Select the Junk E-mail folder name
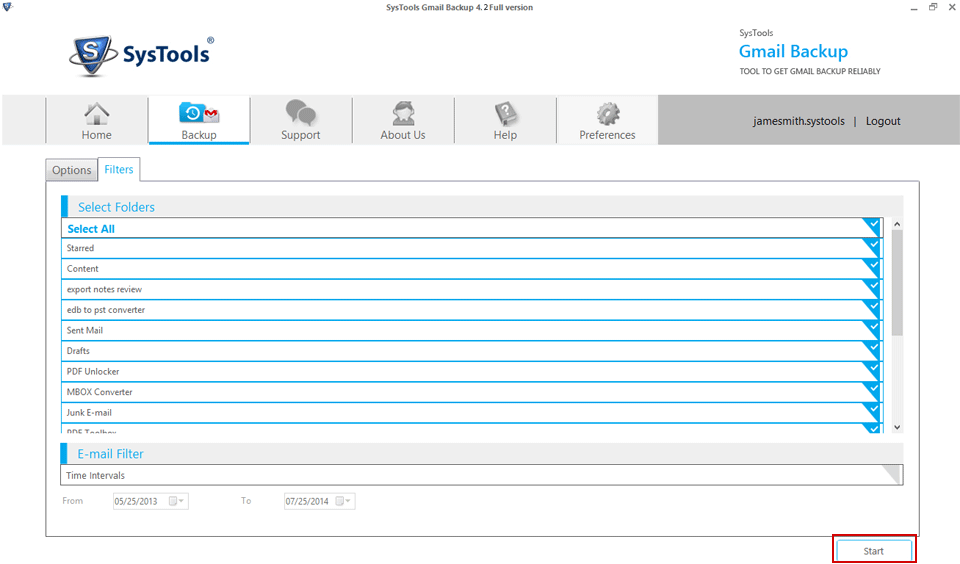The image size is (960, 564). [89, 413]
